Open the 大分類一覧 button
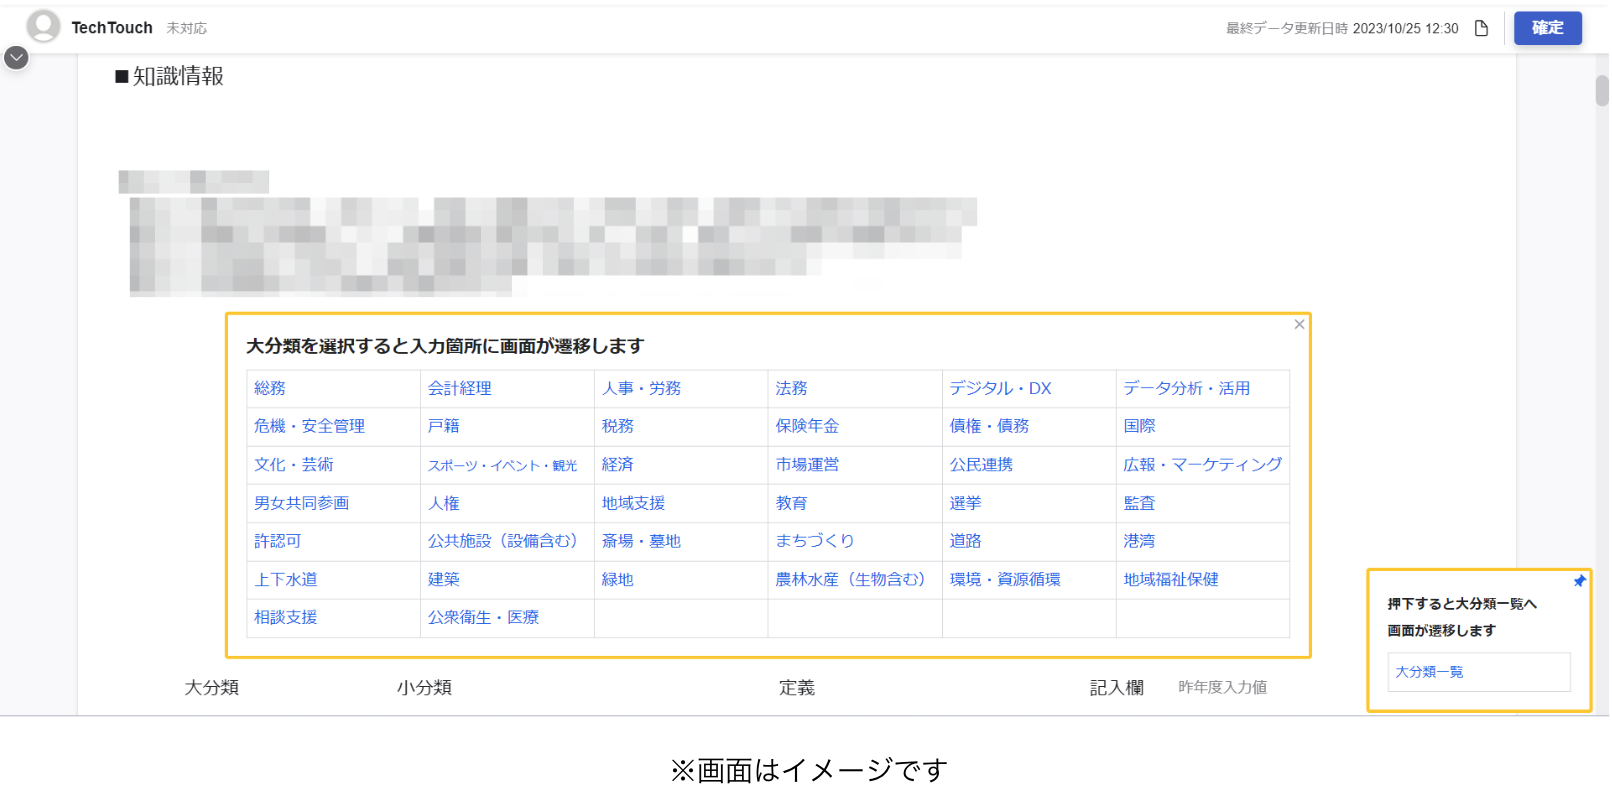The width and height of the screenshot is (1612, 795). tap(1429, 672)
